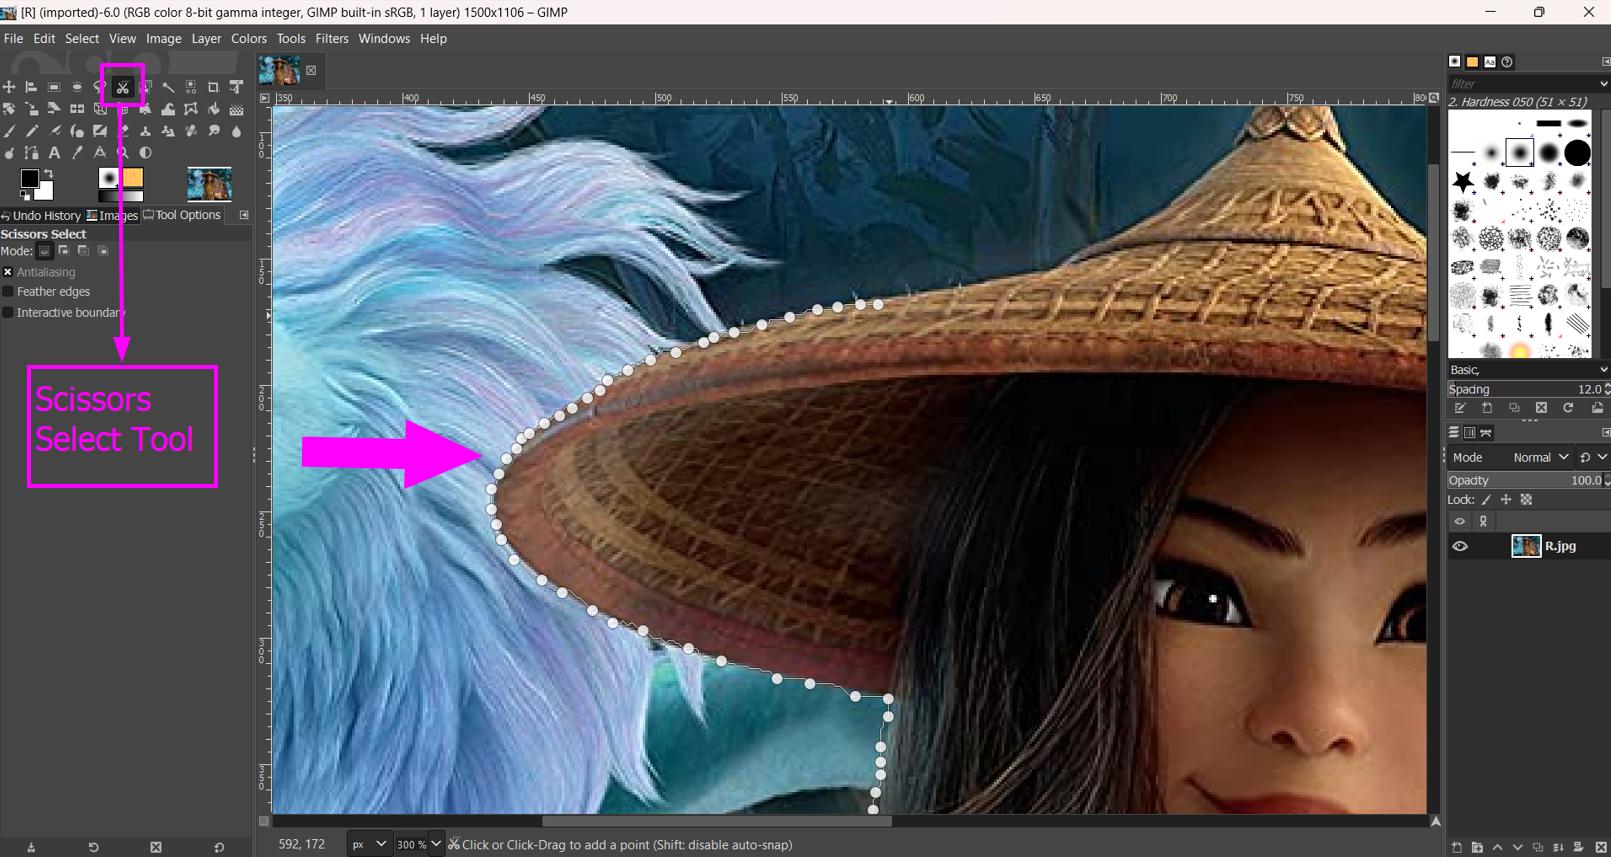Open the File menu
Viewport: 1611px width, 857px height.
(x=13, y=38)
